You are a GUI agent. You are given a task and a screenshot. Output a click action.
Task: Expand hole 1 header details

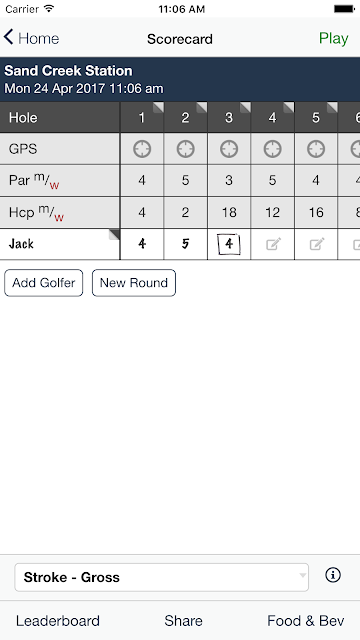click(x=158, y=107)
